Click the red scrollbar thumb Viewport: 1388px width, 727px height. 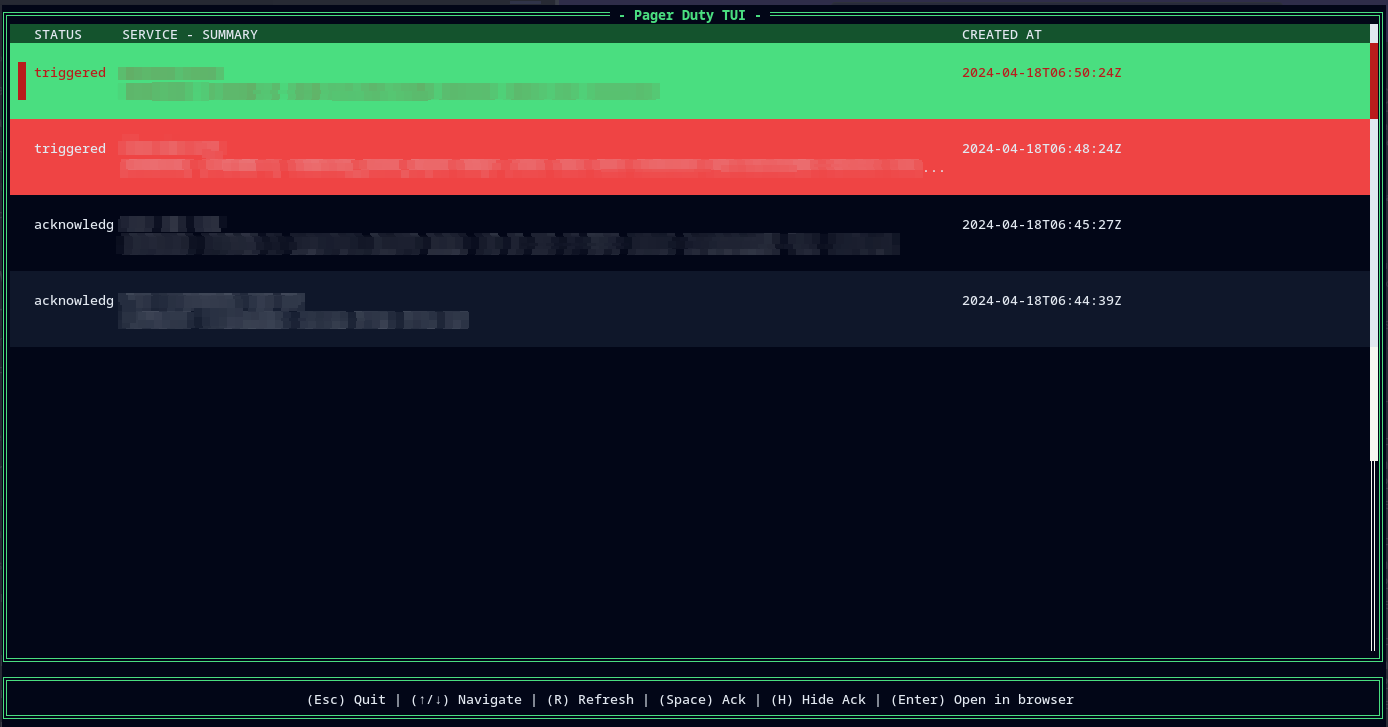click(x=1374, y=81)
